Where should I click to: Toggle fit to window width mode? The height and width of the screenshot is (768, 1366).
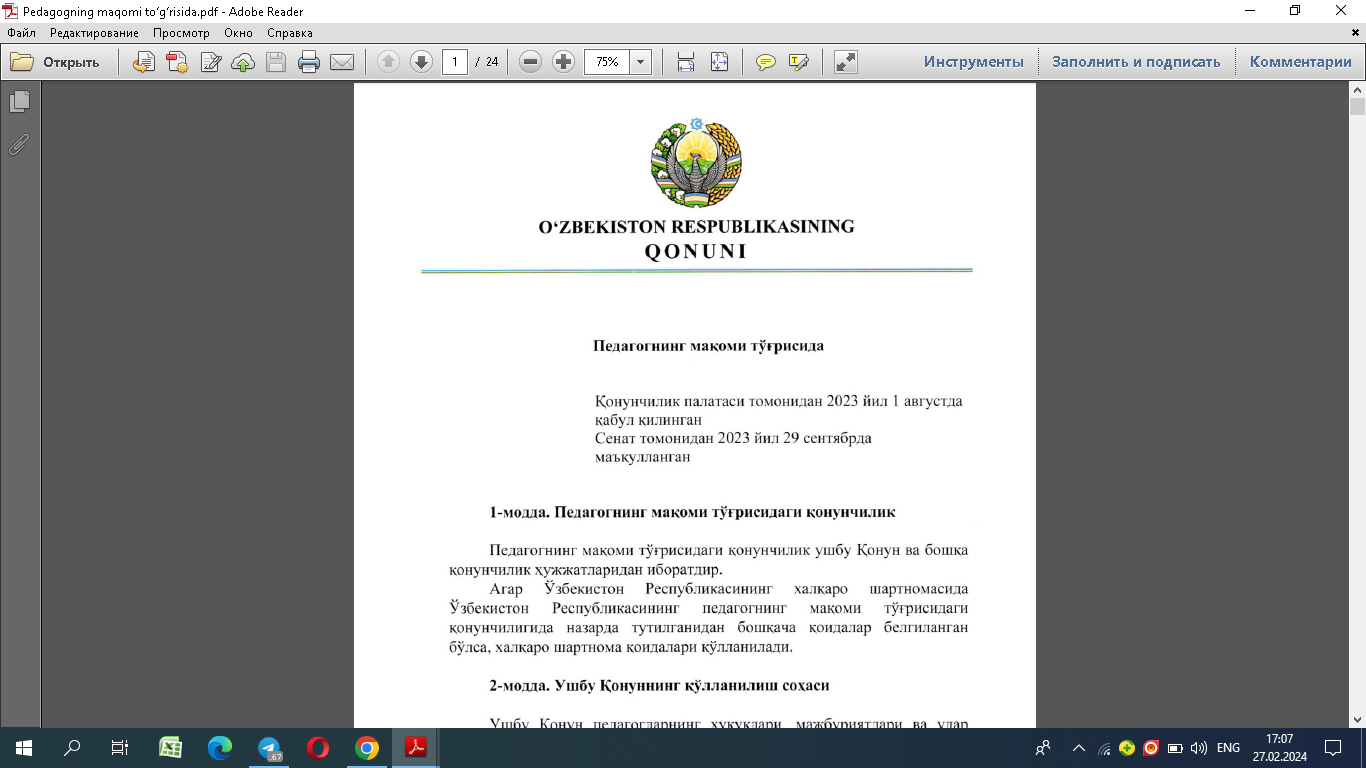[686, 62]
